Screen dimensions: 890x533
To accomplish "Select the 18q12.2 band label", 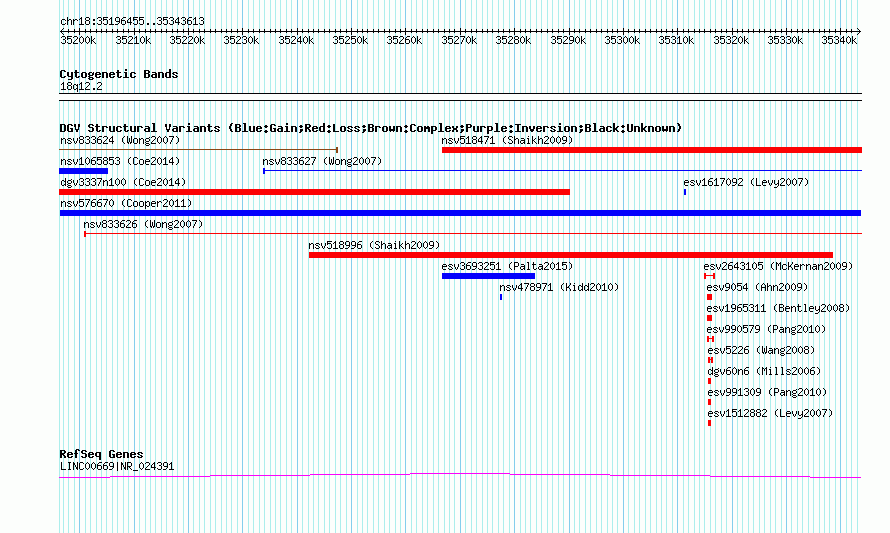I will [81, 86].
